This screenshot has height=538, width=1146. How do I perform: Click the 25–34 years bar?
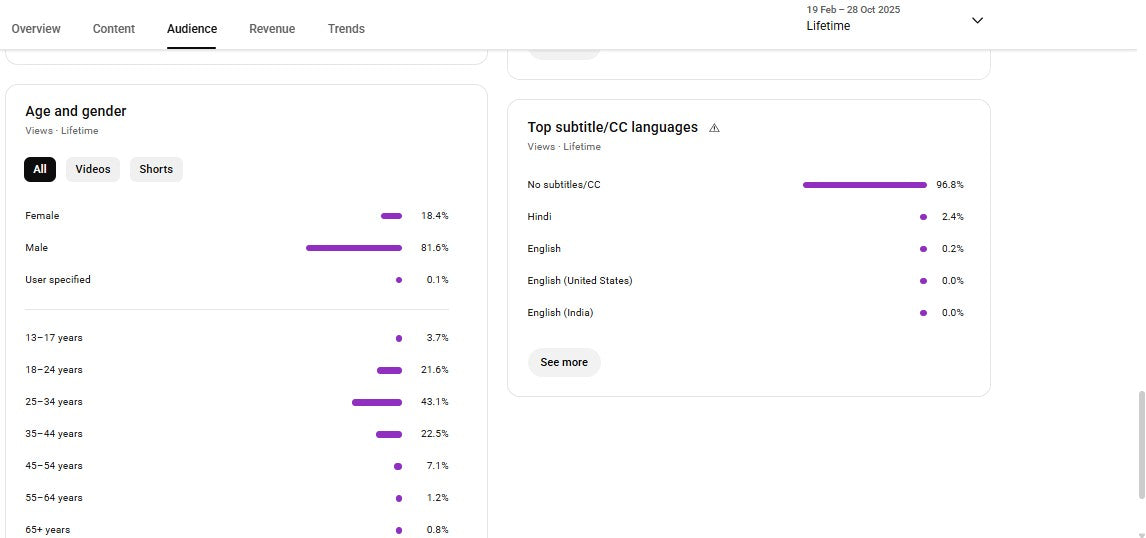pyautogui.click(x=377, y=402)
